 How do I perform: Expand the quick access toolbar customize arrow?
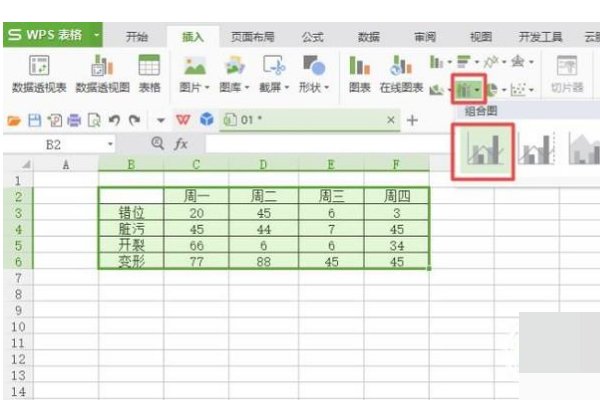(x=161, y=121)
